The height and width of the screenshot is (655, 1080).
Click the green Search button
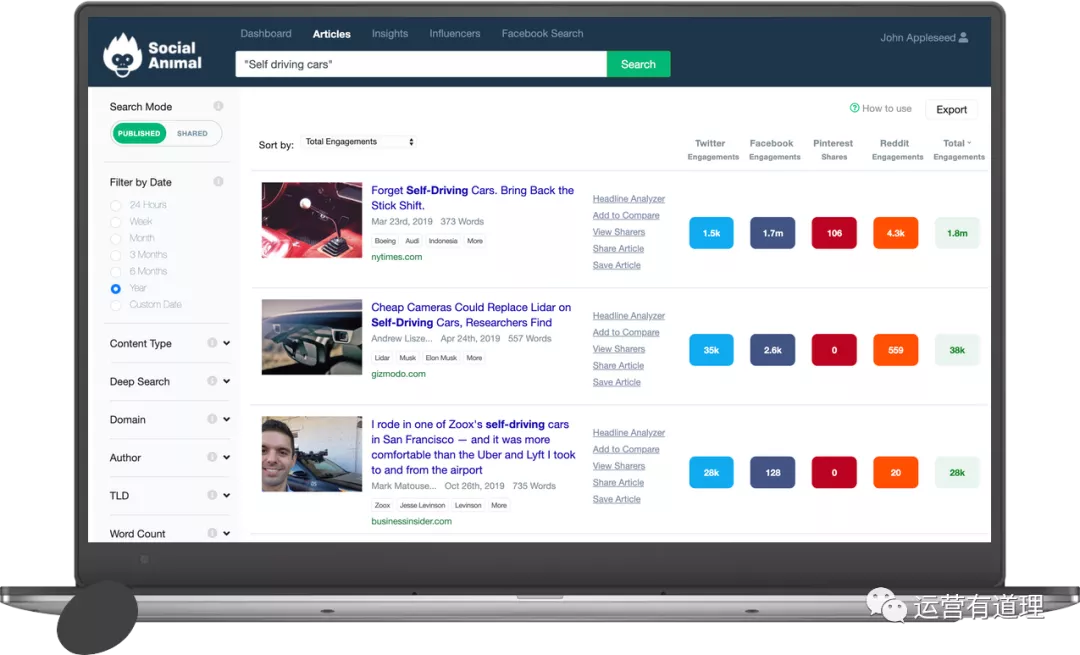coord(638,64)
